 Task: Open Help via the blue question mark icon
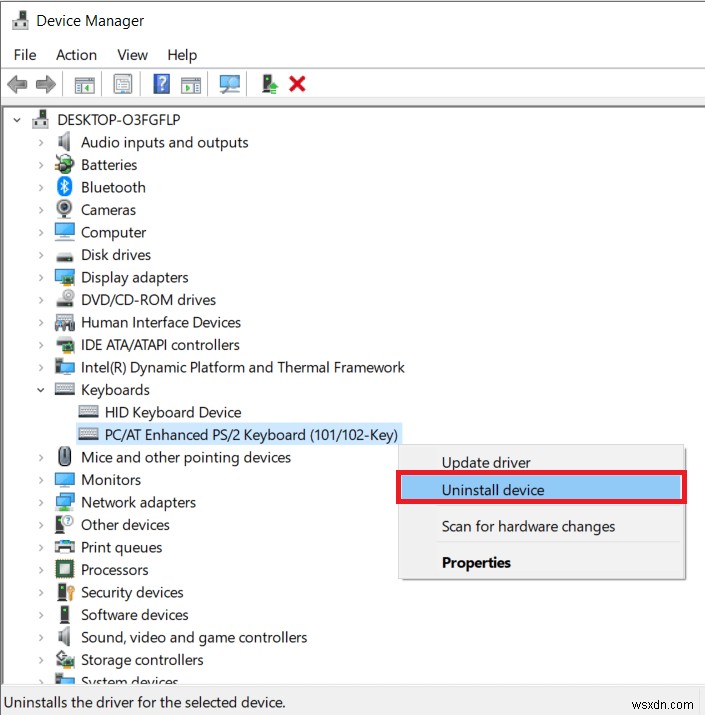tap(161, 84)
